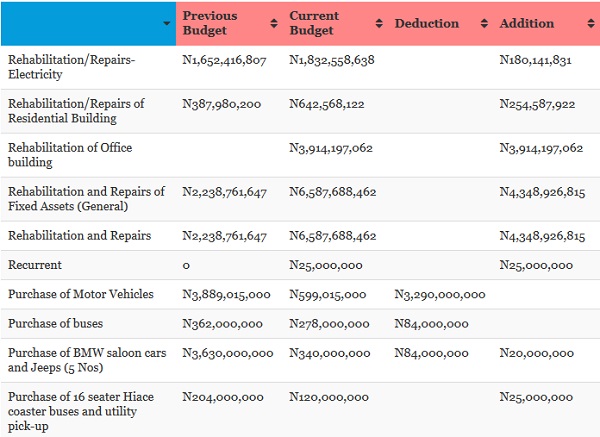Click the Recurrent row label
The height and width of the screenshot is (437, 600).
[35, 265]
